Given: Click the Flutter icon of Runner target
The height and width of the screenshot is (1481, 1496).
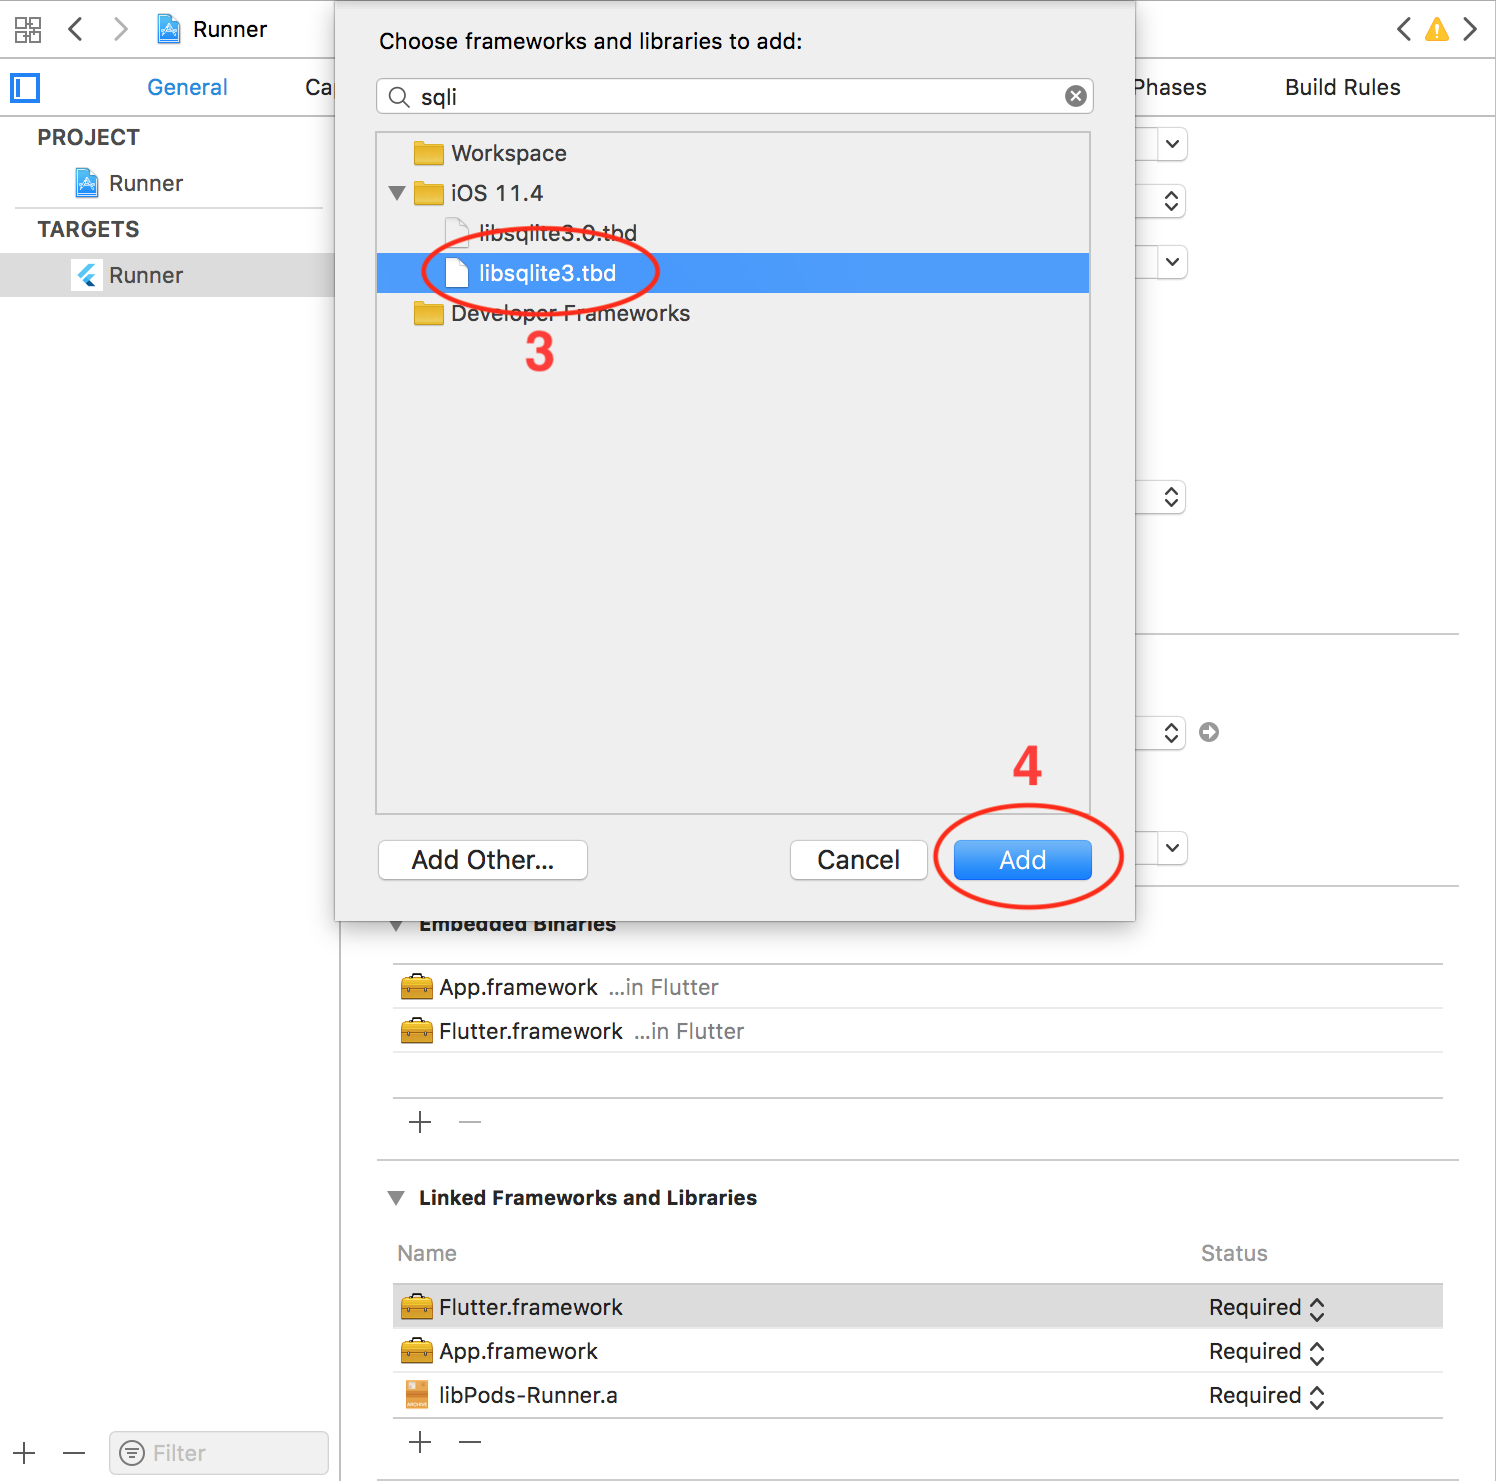Looking at the screenshot, I should [x=87, y=275].
